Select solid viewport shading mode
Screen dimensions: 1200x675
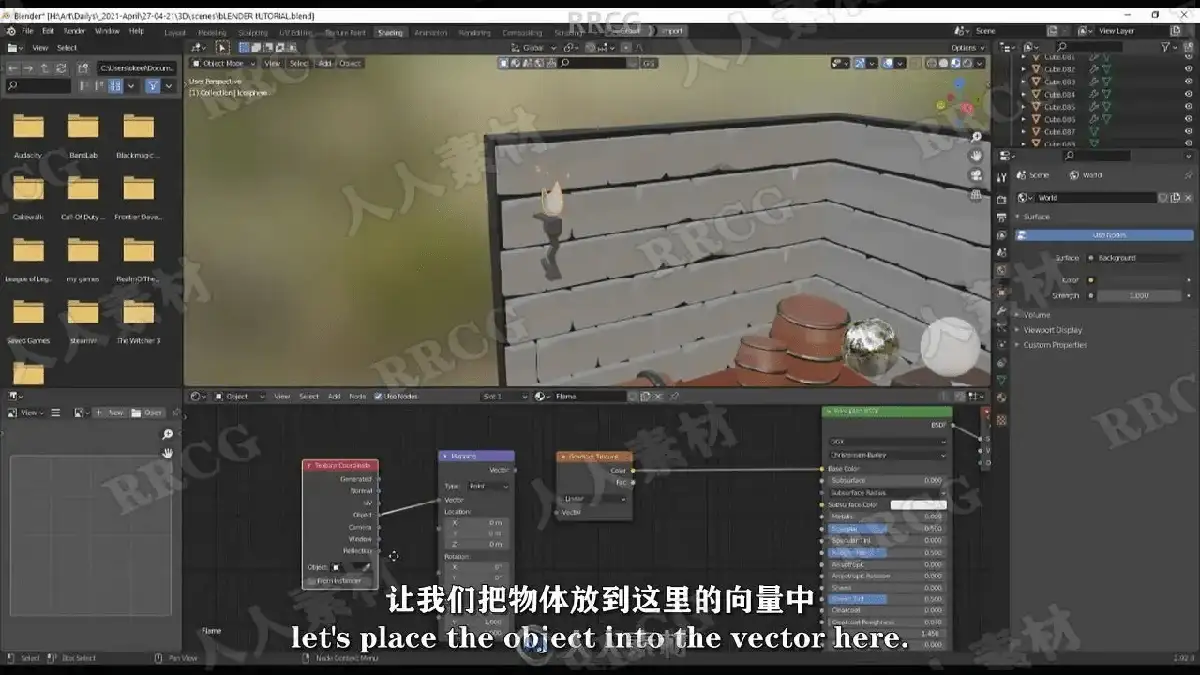point(945,63)
